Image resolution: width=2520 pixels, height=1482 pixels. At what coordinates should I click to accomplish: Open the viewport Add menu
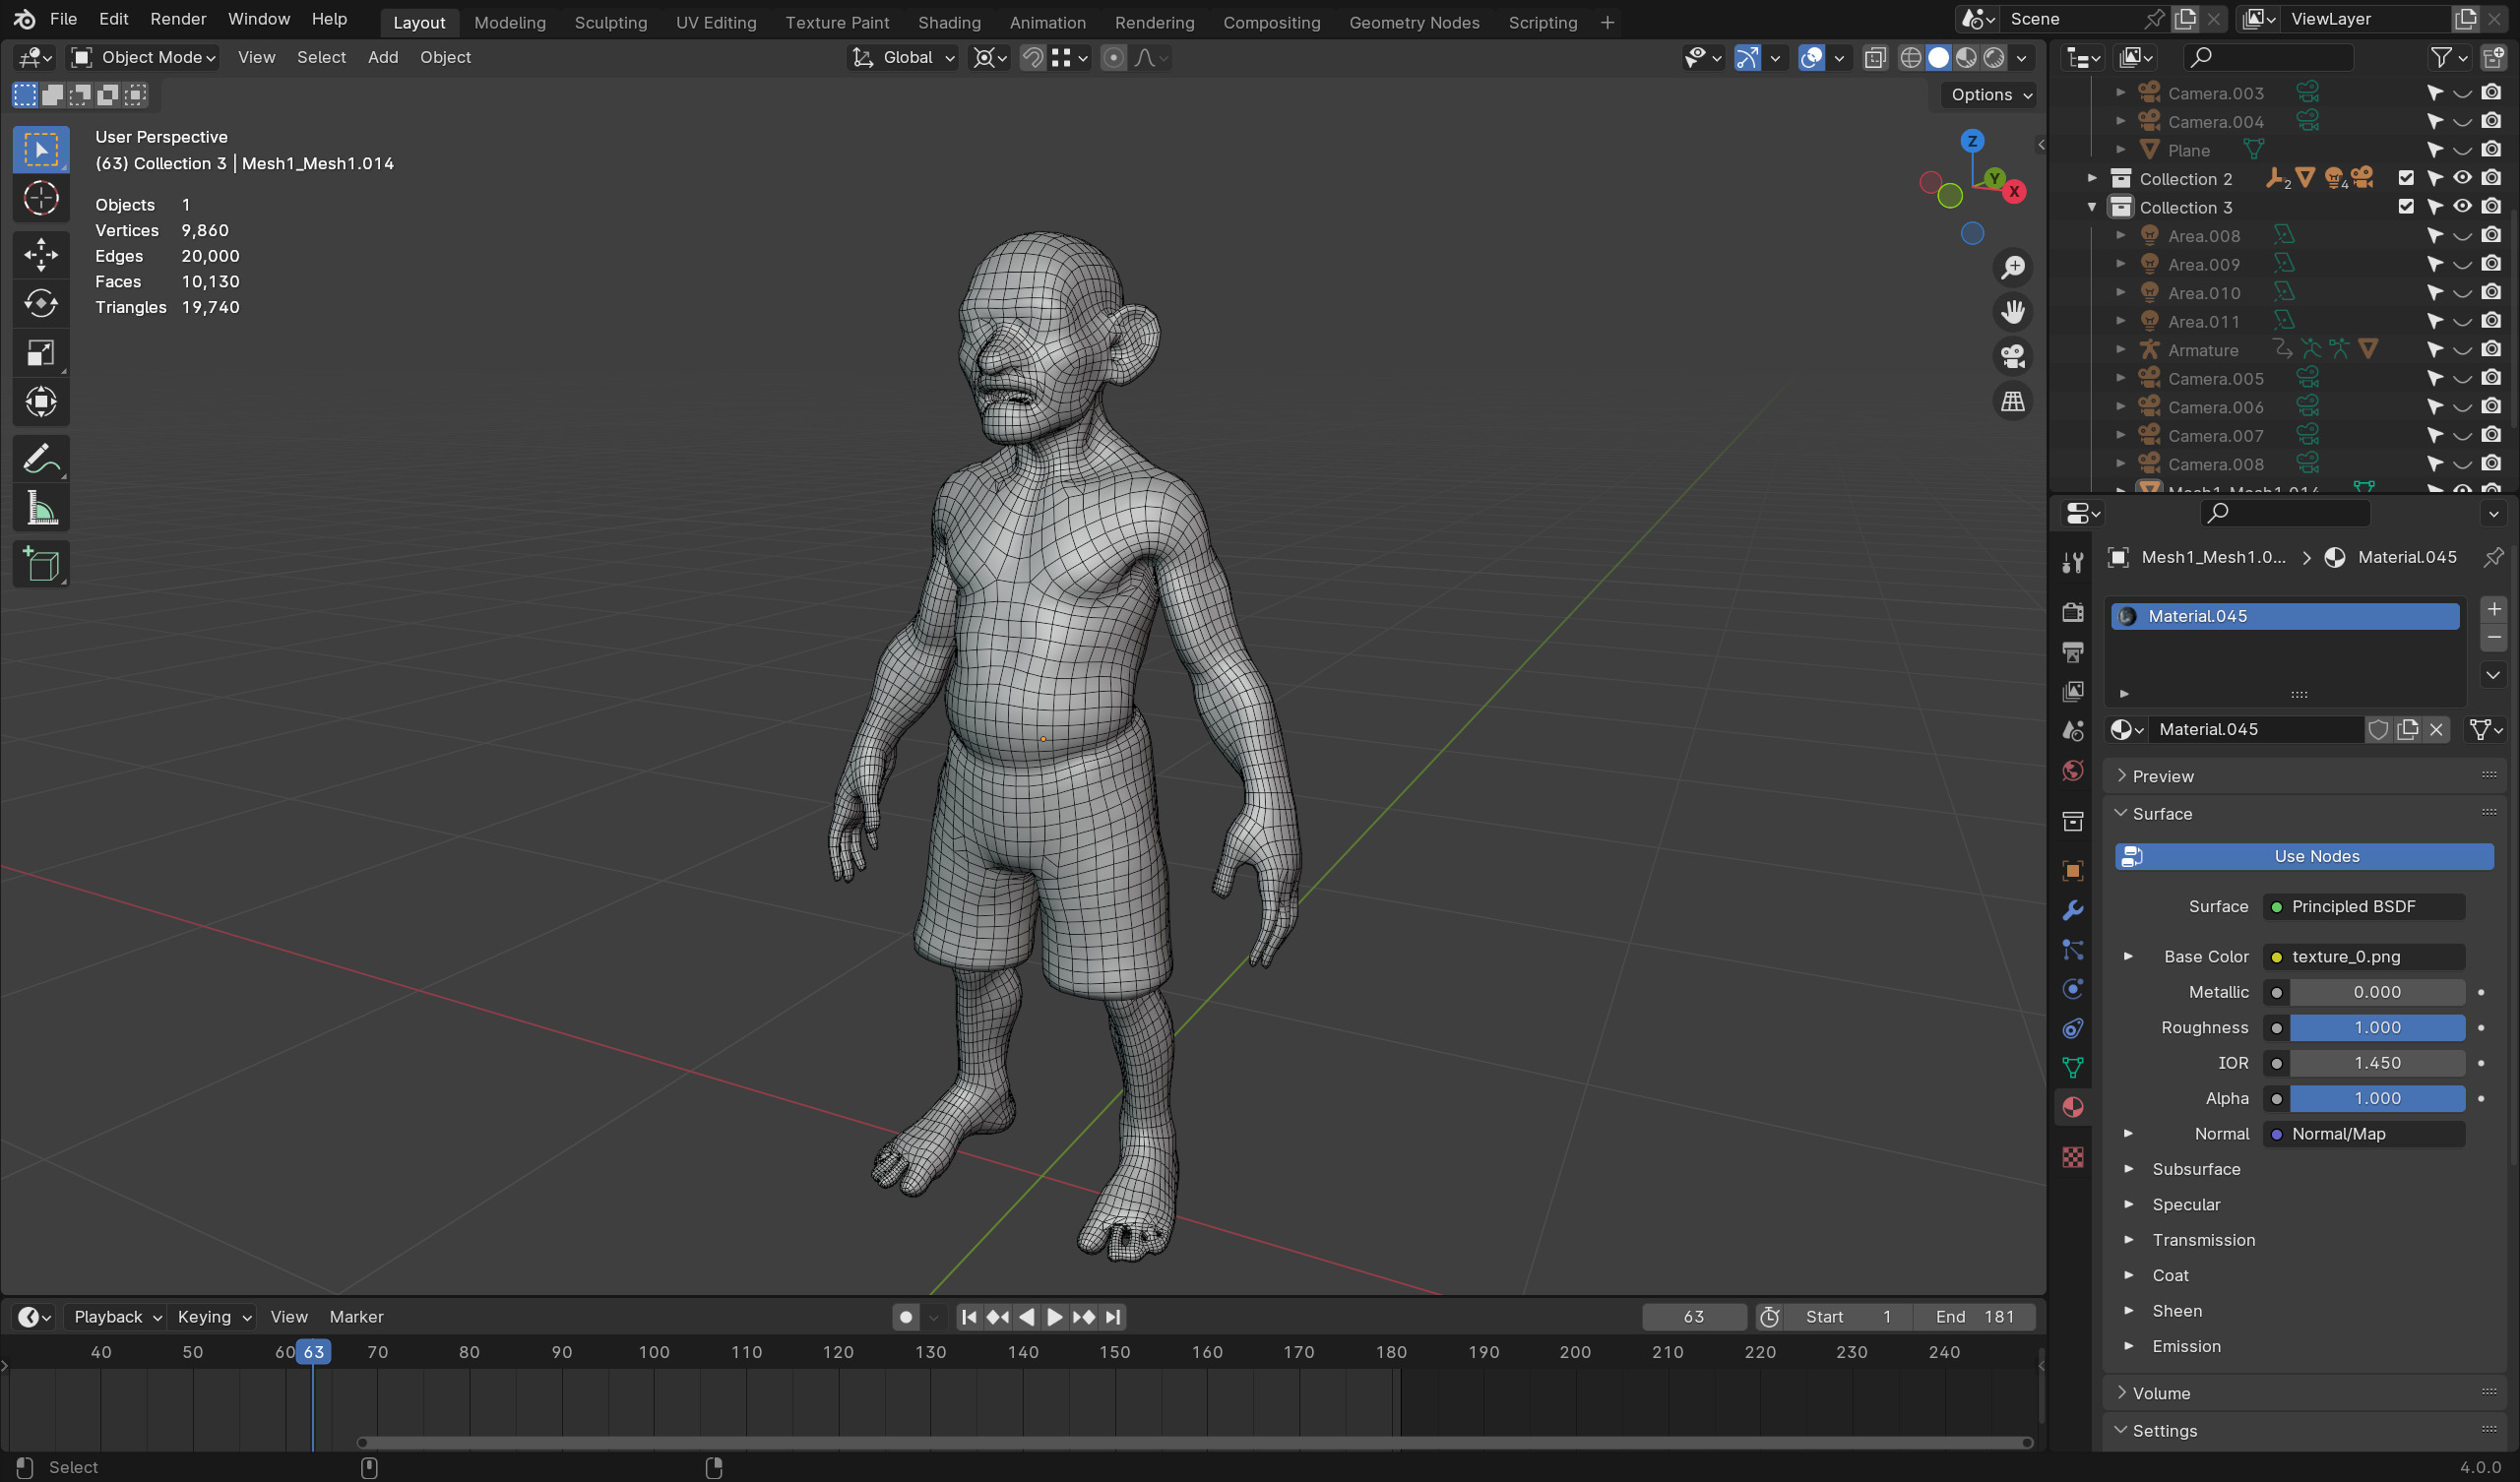[383, 58]
